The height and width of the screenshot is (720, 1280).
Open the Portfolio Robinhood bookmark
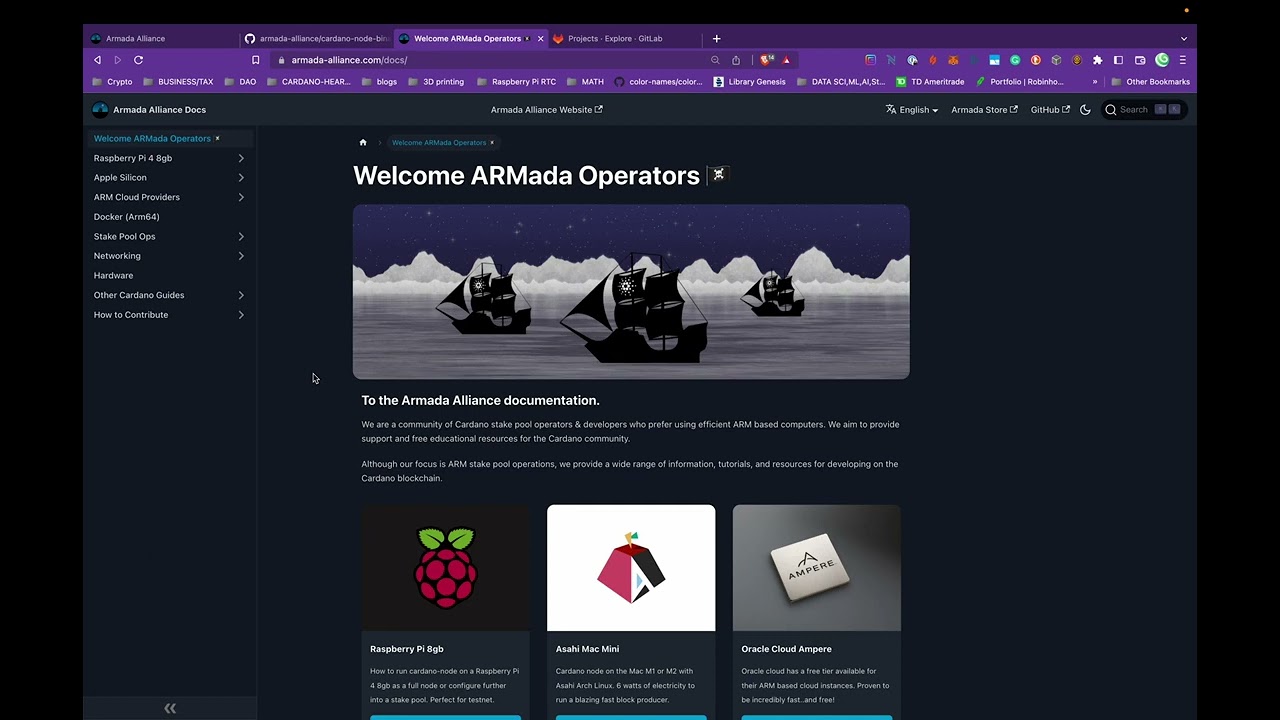coord(1020,82)
